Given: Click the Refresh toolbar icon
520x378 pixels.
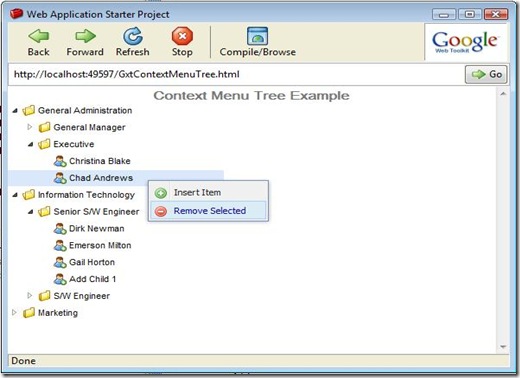Looking at the screenshot, I should coord(133,36).
